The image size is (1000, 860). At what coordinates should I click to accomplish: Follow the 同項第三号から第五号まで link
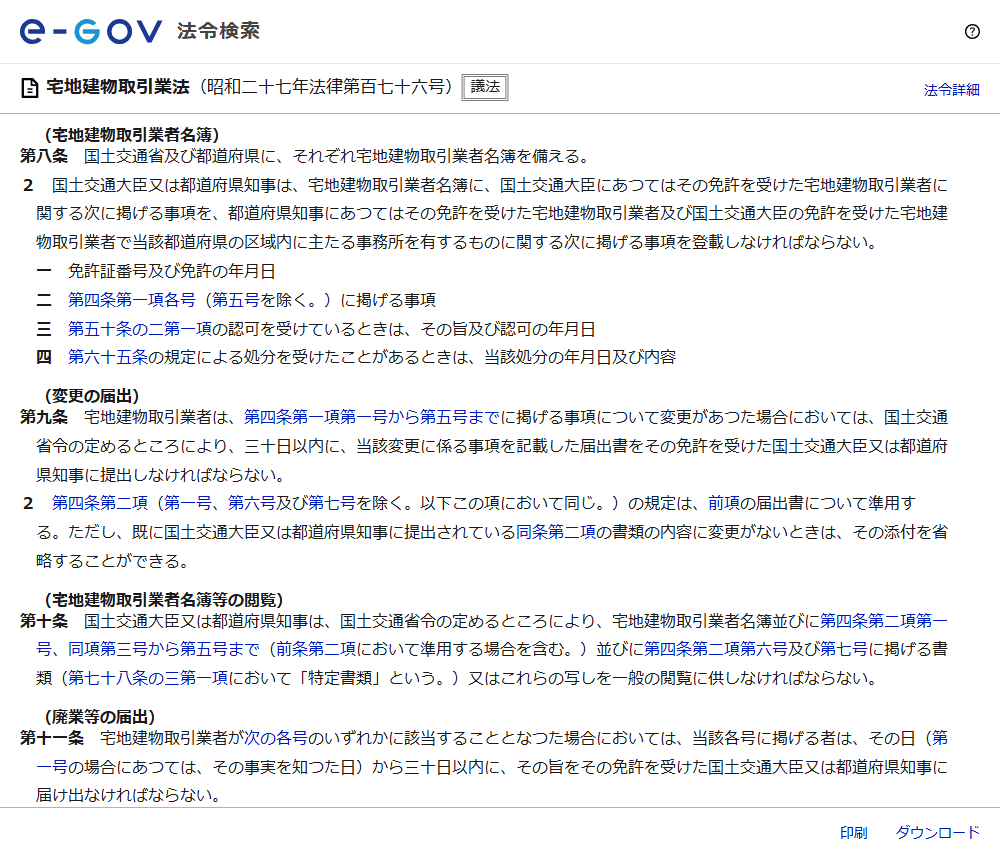pyautogui.click(x=164, y=649)
